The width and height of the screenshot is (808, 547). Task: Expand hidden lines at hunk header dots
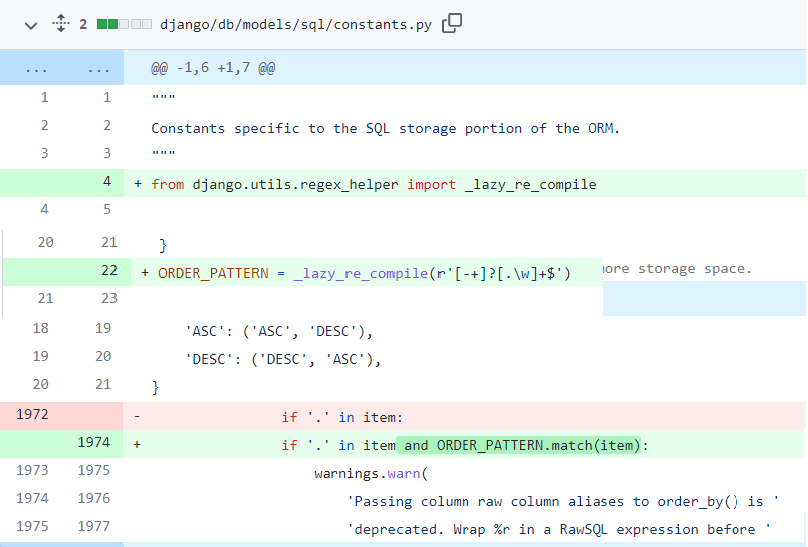click(62, 67)
